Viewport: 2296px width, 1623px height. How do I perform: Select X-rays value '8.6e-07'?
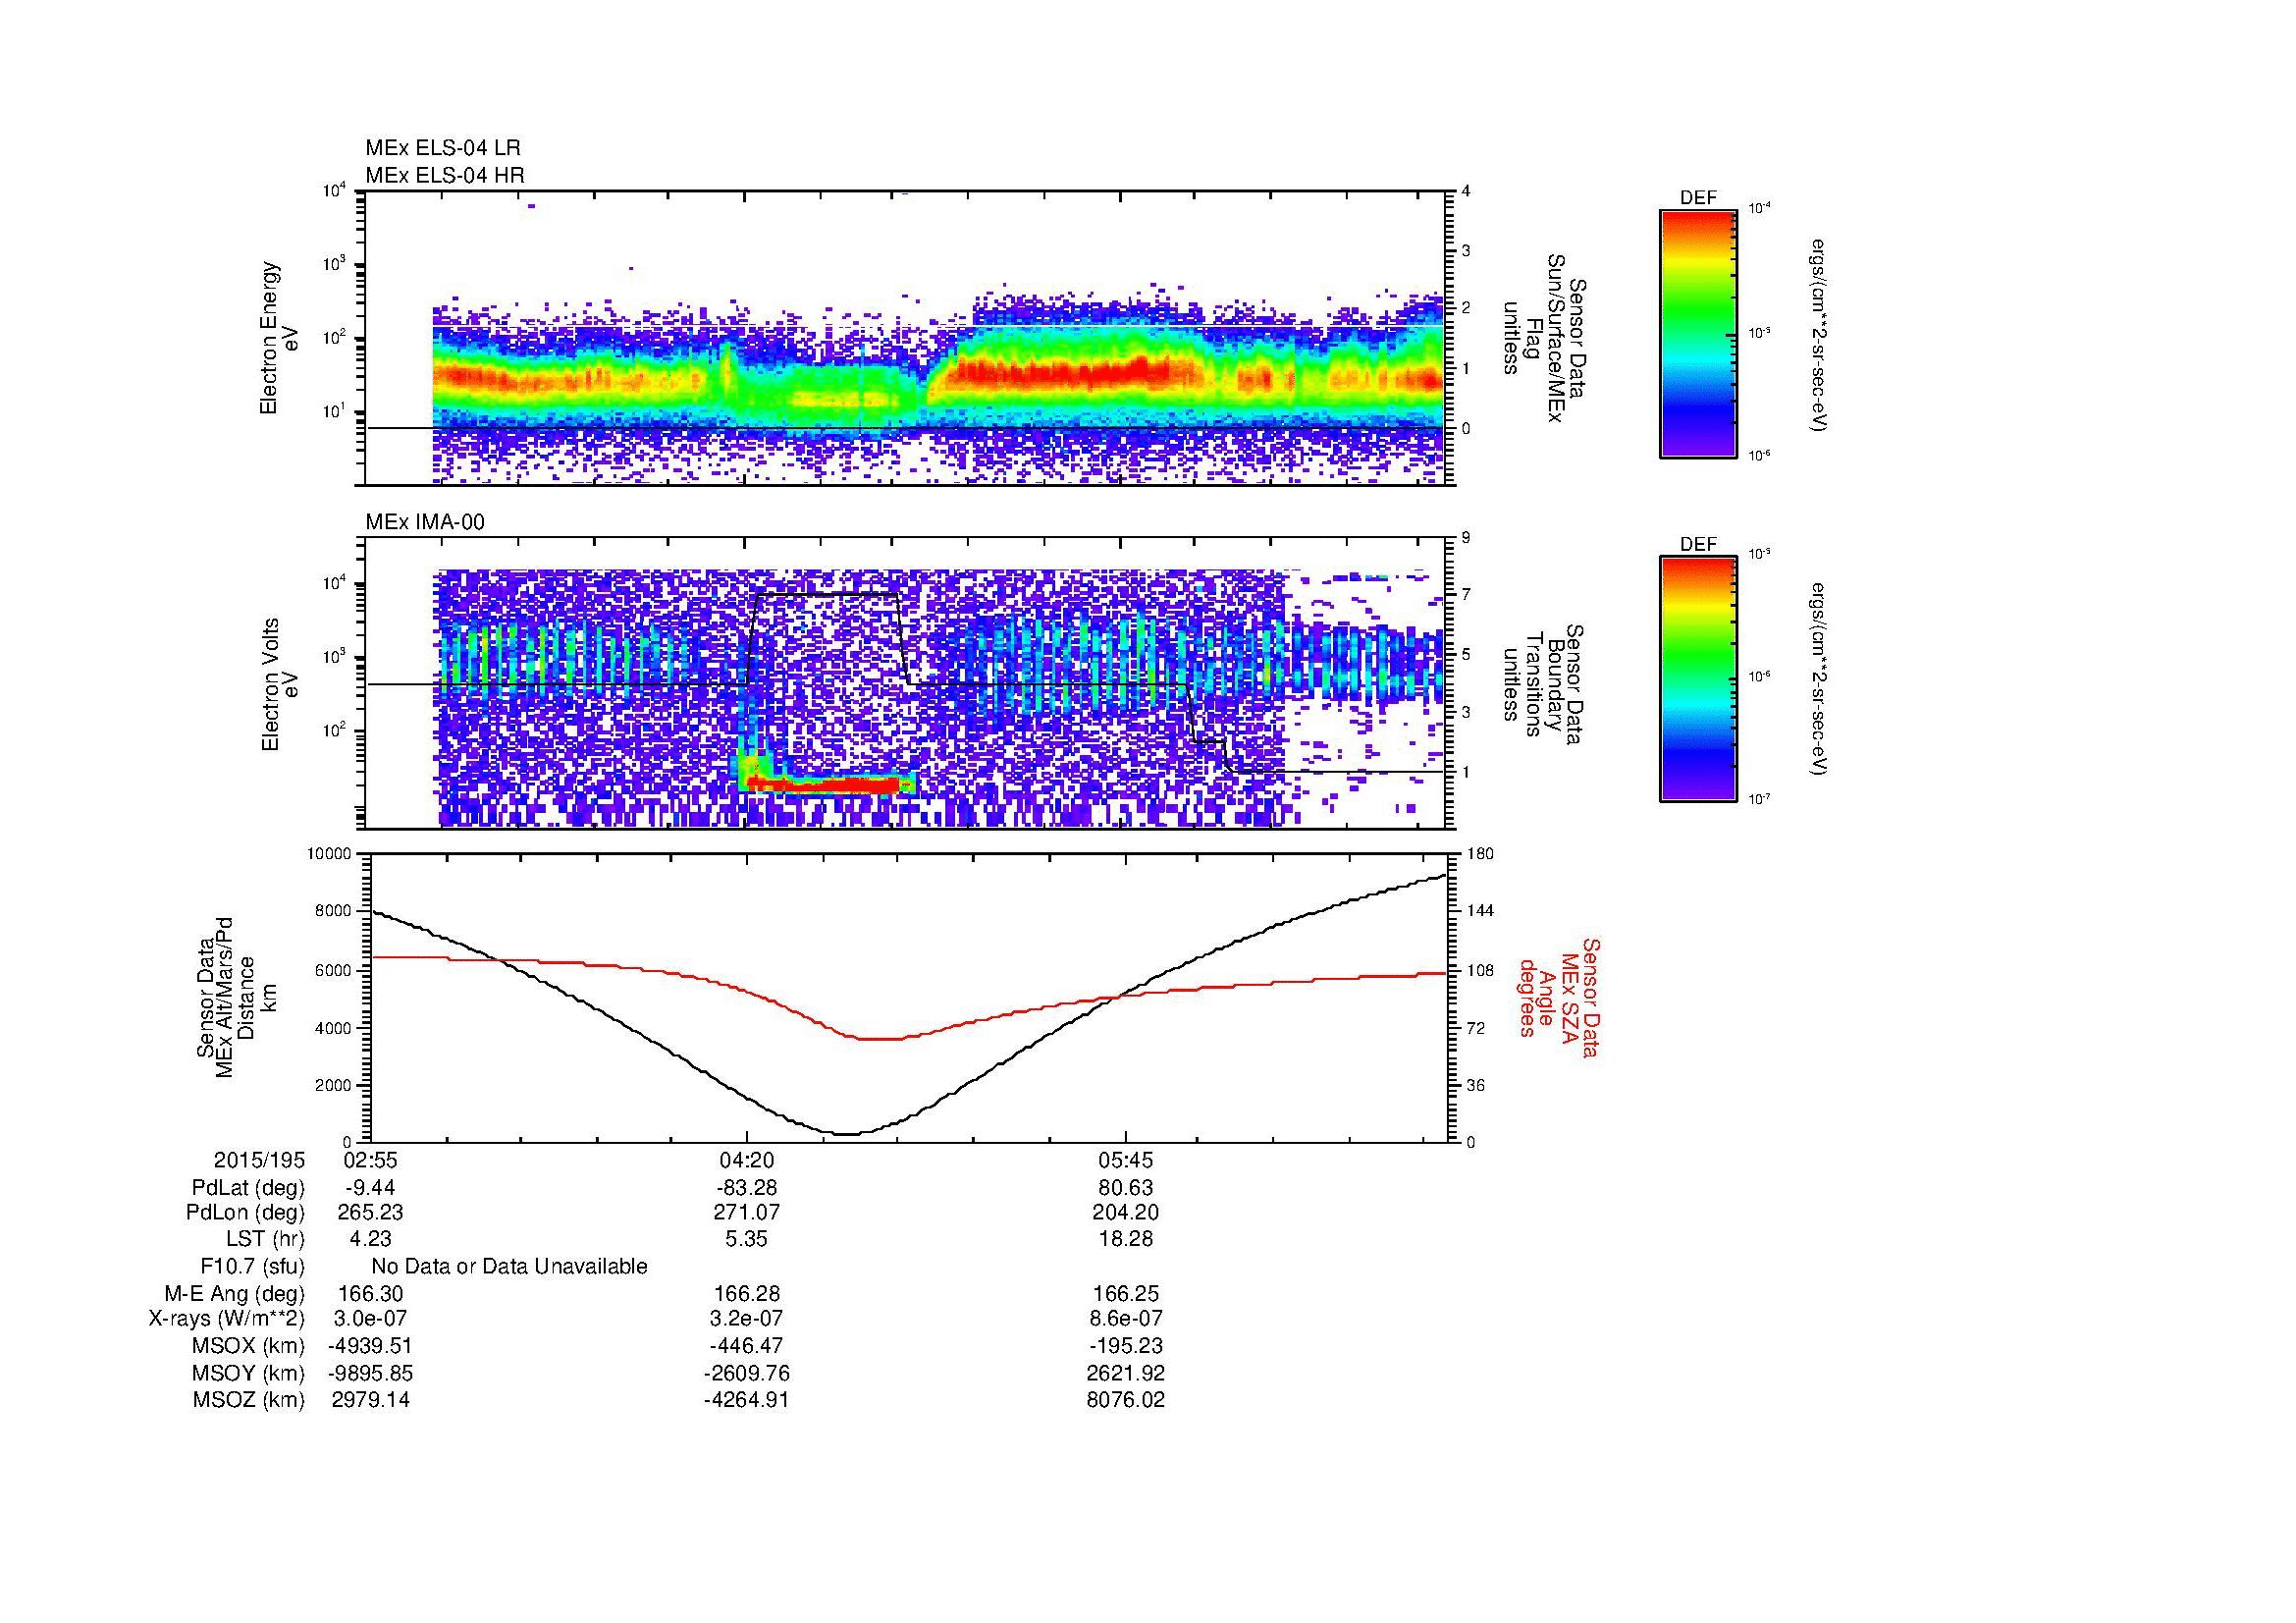1125,1319
